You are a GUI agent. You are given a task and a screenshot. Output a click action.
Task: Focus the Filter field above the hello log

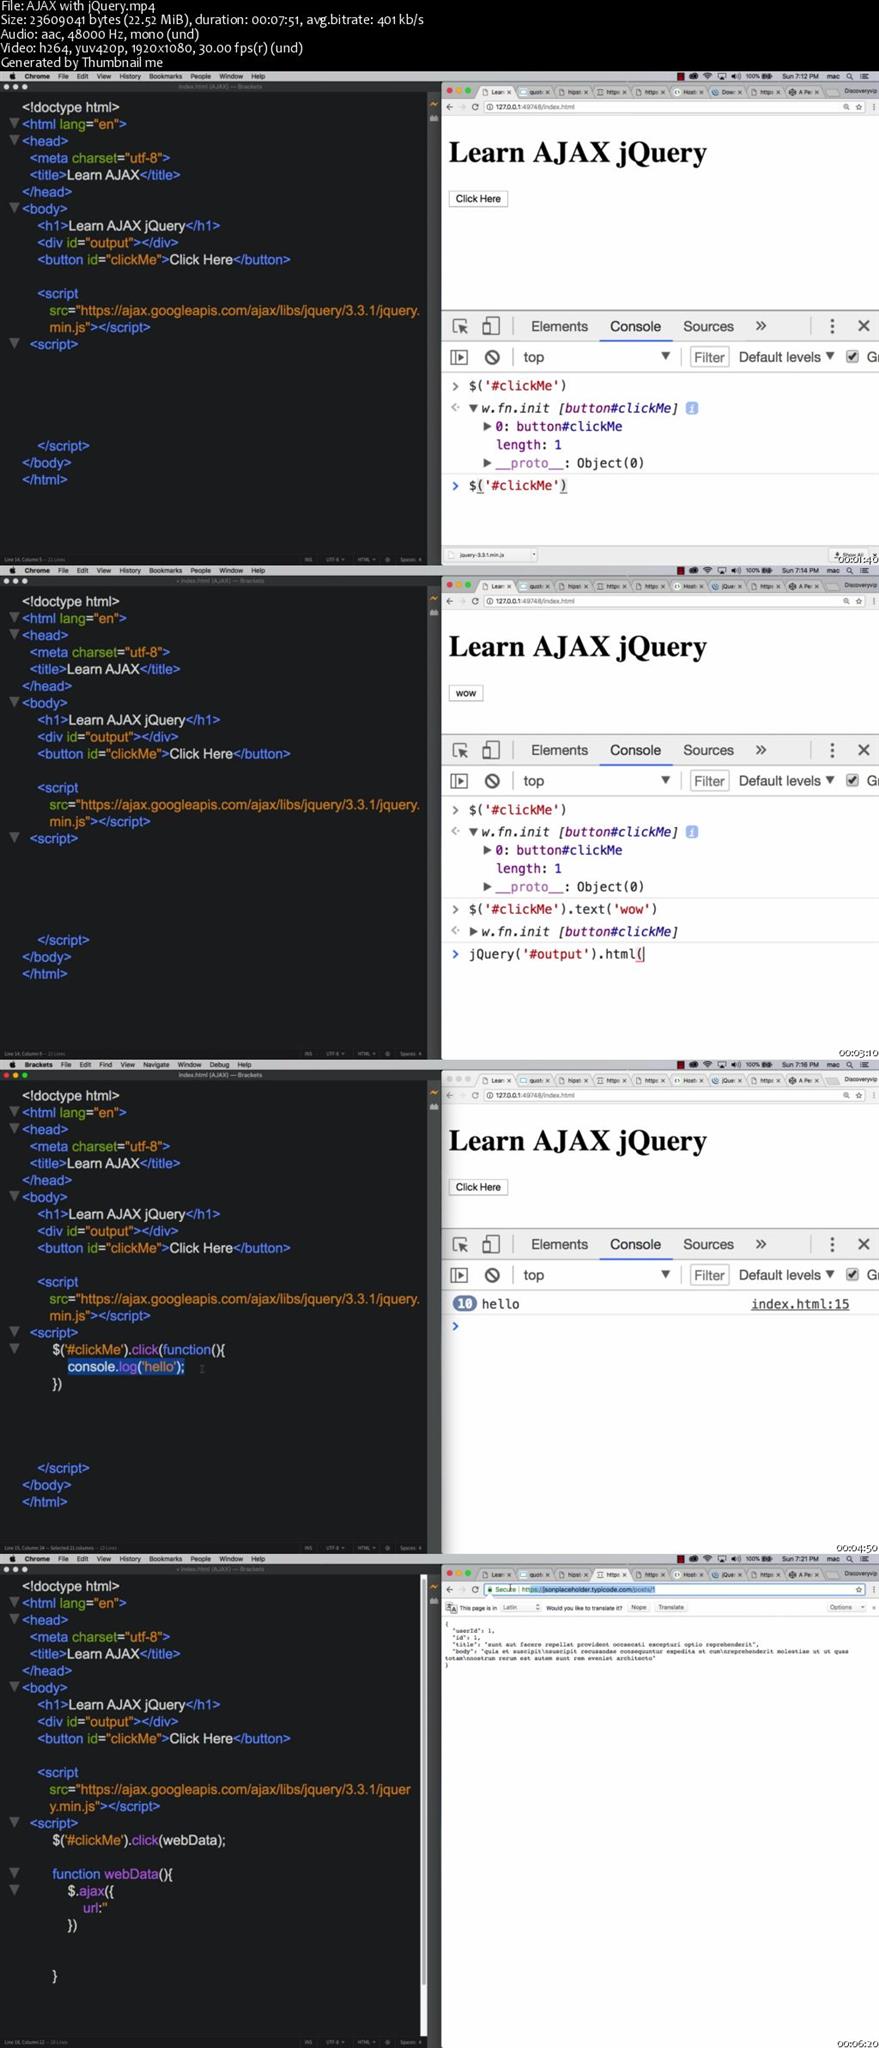709,1275
